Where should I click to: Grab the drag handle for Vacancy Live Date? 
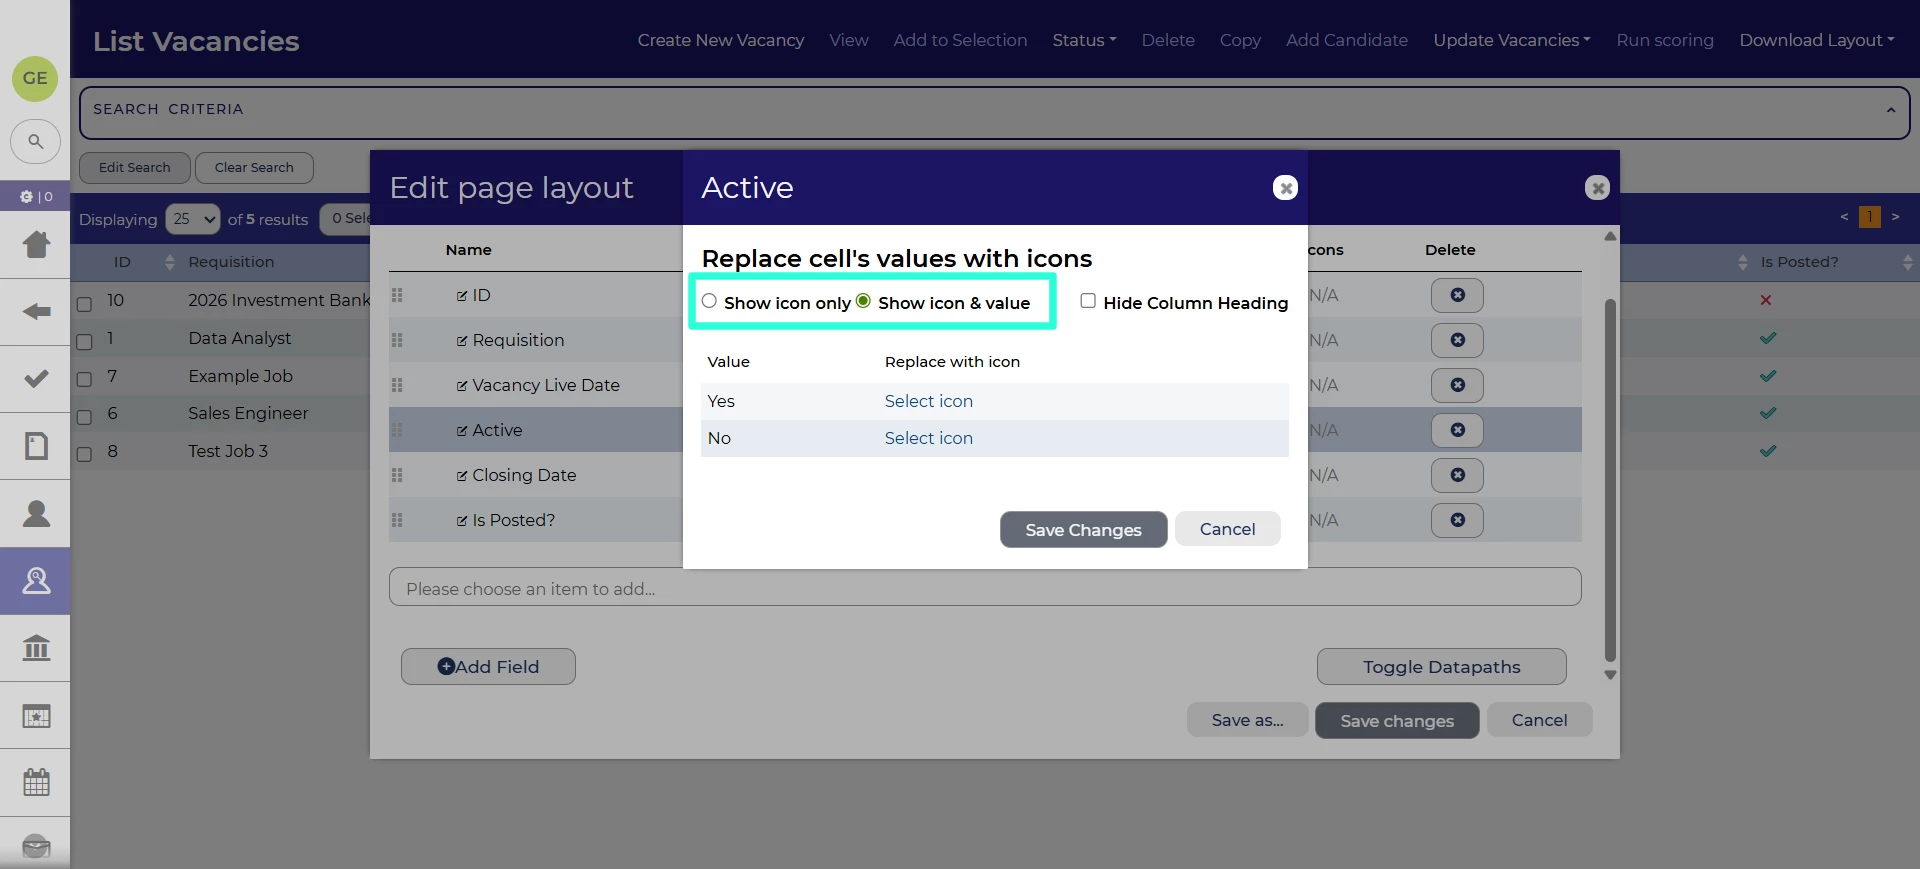pos(397,385)
